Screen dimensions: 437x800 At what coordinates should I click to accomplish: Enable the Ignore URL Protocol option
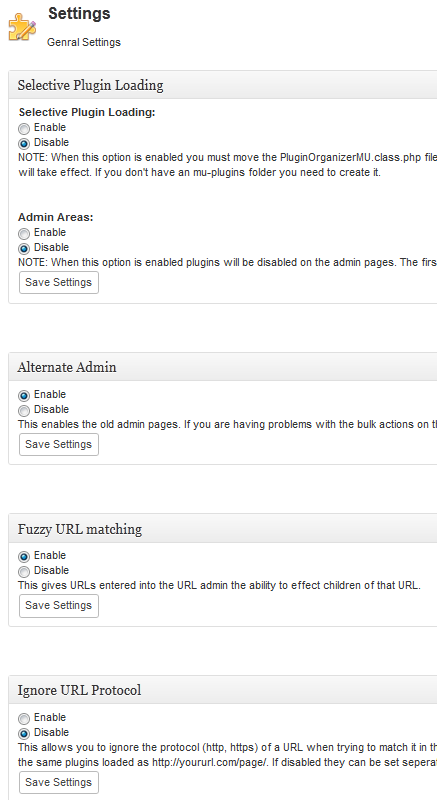tap(24, 719)
